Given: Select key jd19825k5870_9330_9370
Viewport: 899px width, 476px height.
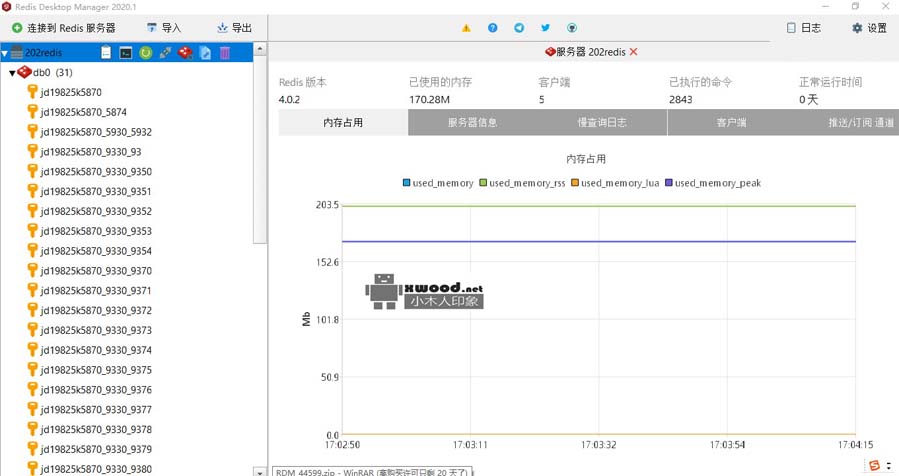Looking at the screenshot, I should (x=96, y=271).
